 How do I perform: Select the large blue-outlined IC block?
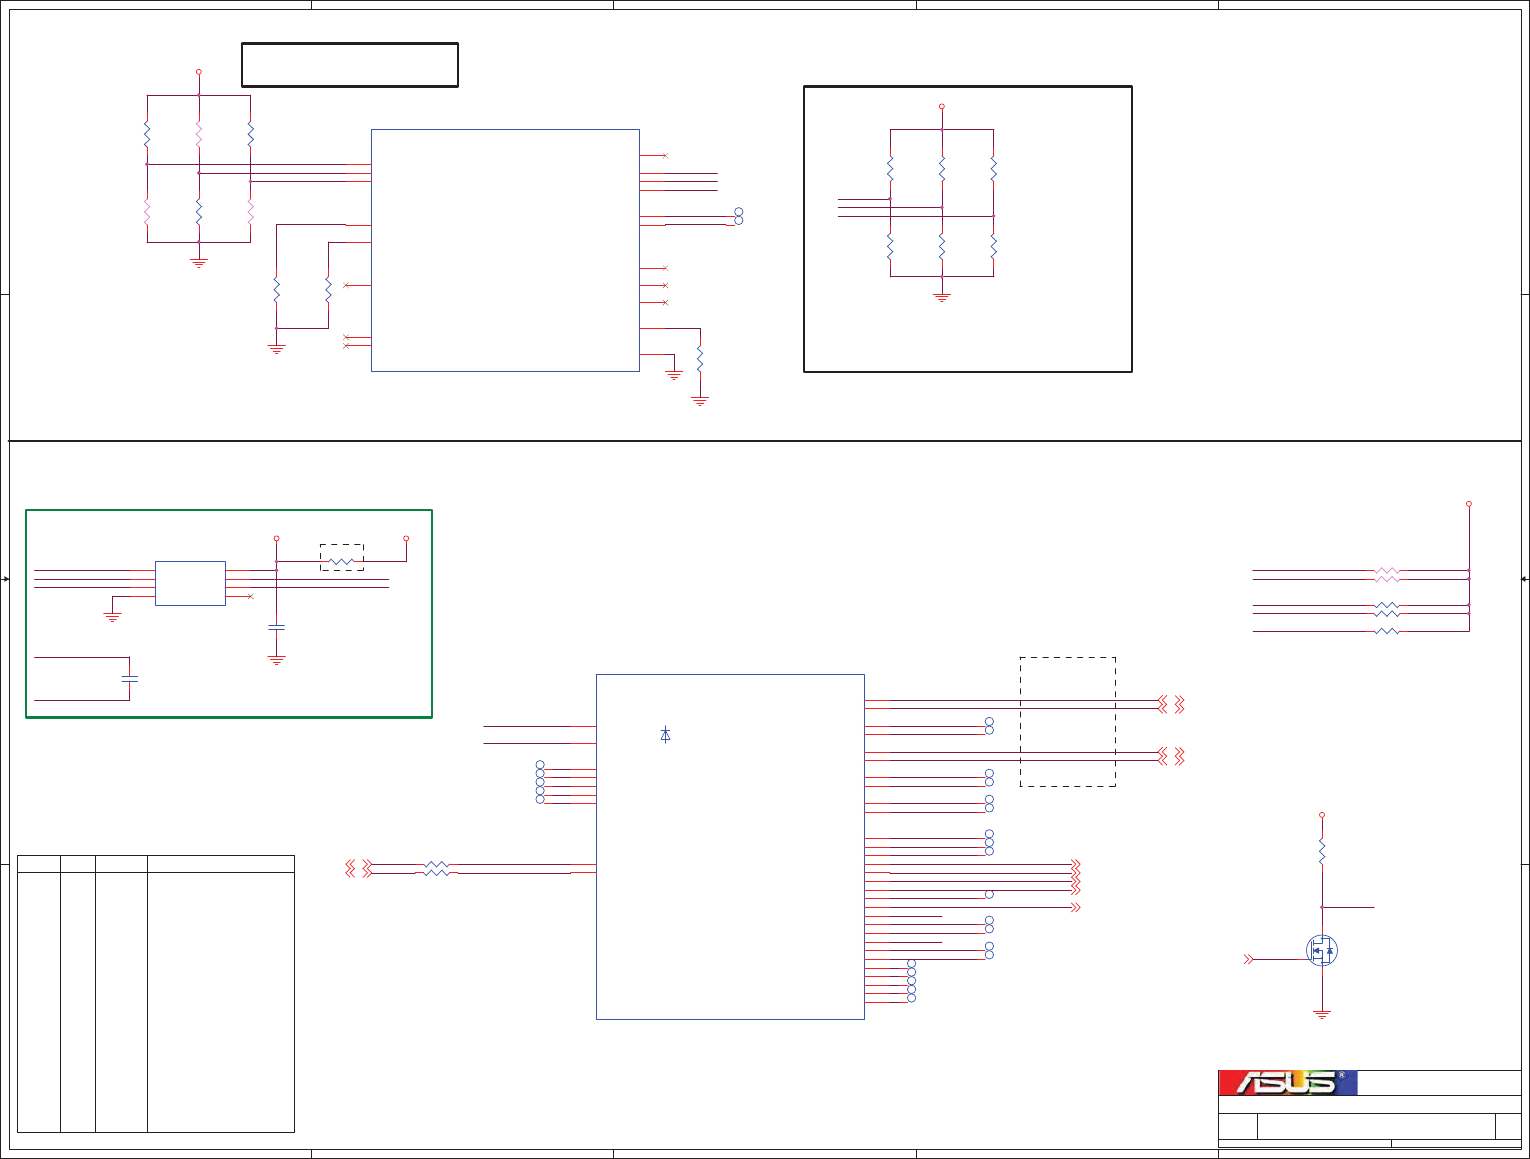point(730,847)
